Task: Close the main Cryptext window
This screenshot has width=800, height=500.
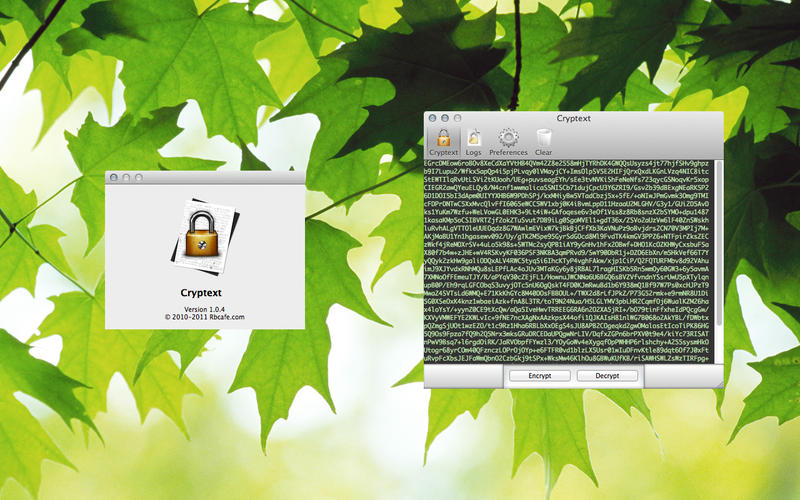Action: [x=433, y=118]
